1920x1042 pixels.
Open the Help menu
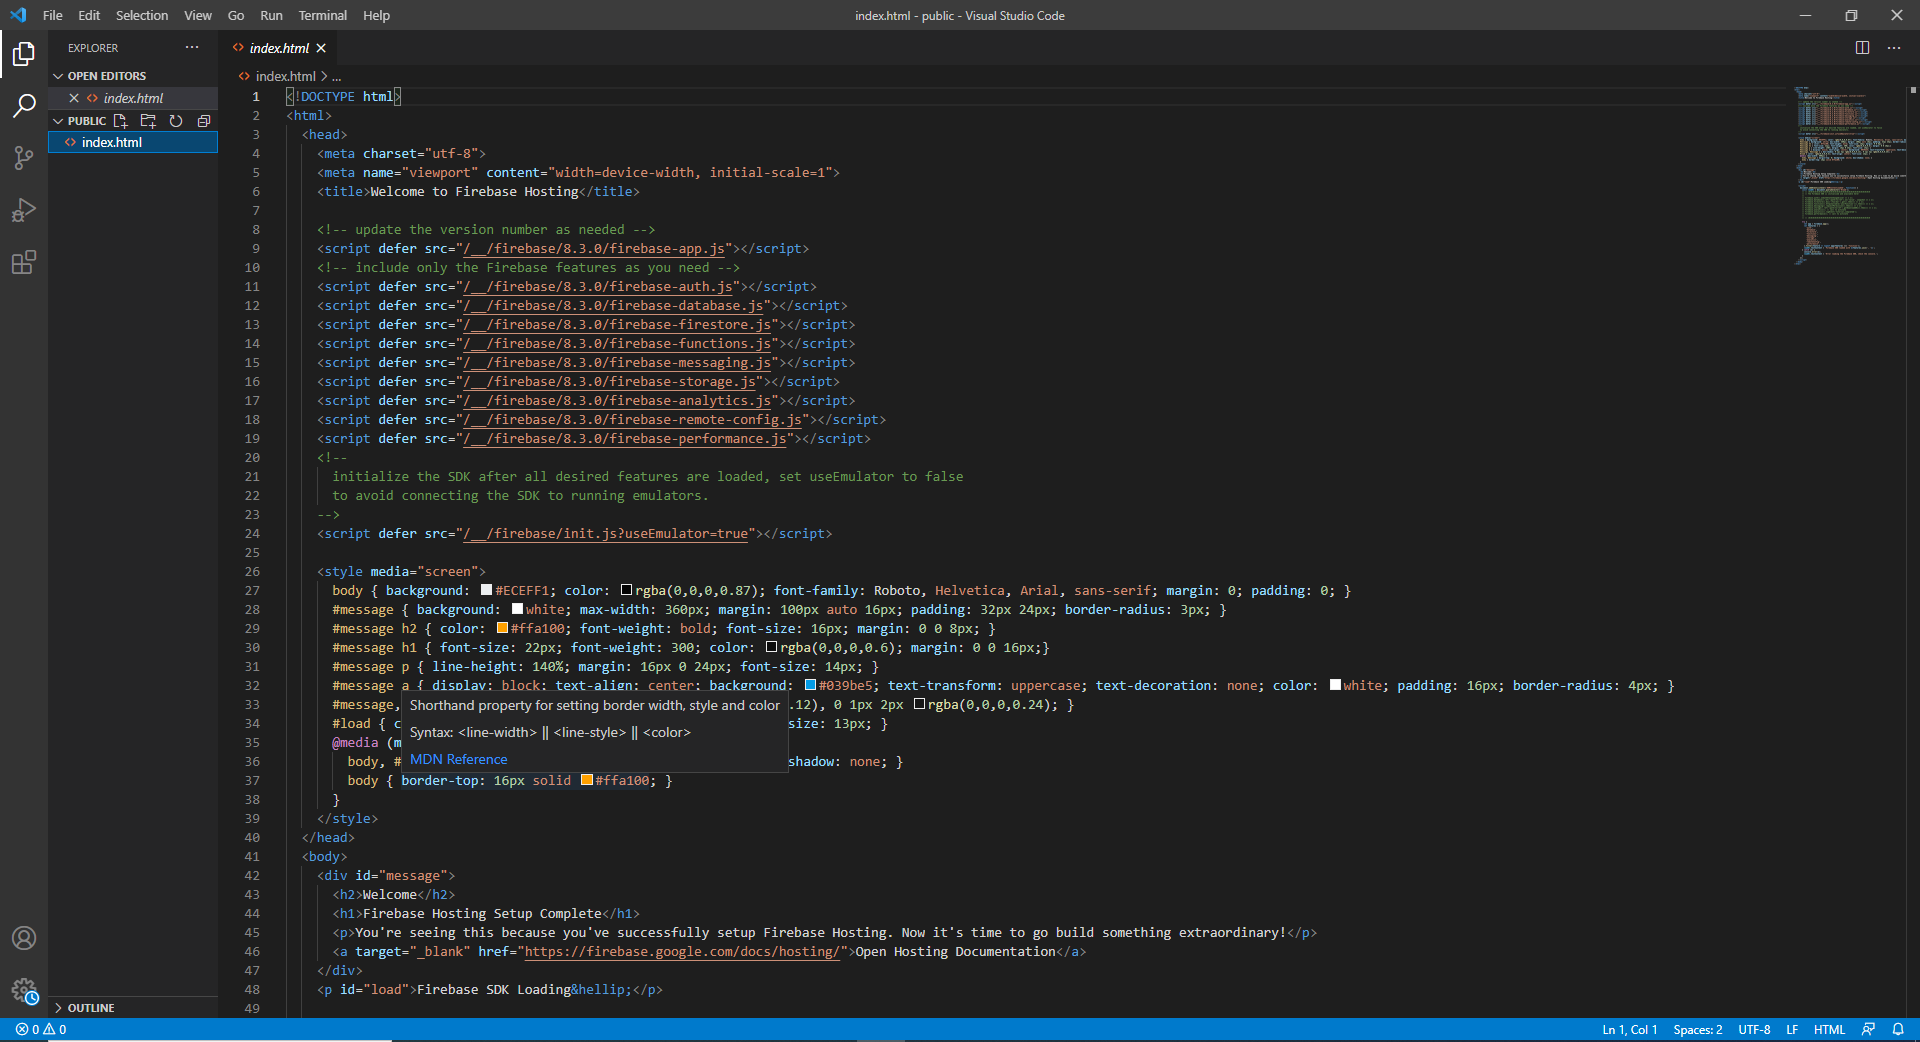click(x=376, y=15)
